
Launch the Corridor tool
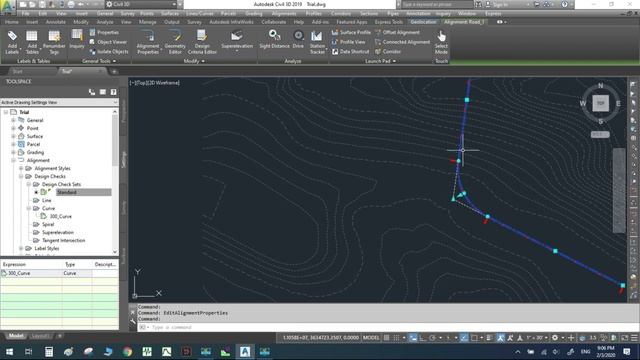click(x=388, y=51)
